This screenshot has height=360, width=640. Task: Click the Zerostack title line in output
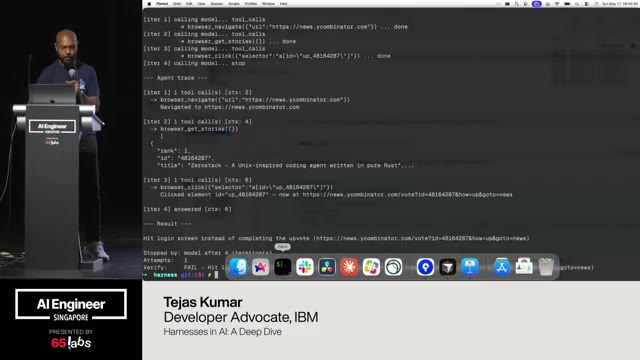point(285,165)
